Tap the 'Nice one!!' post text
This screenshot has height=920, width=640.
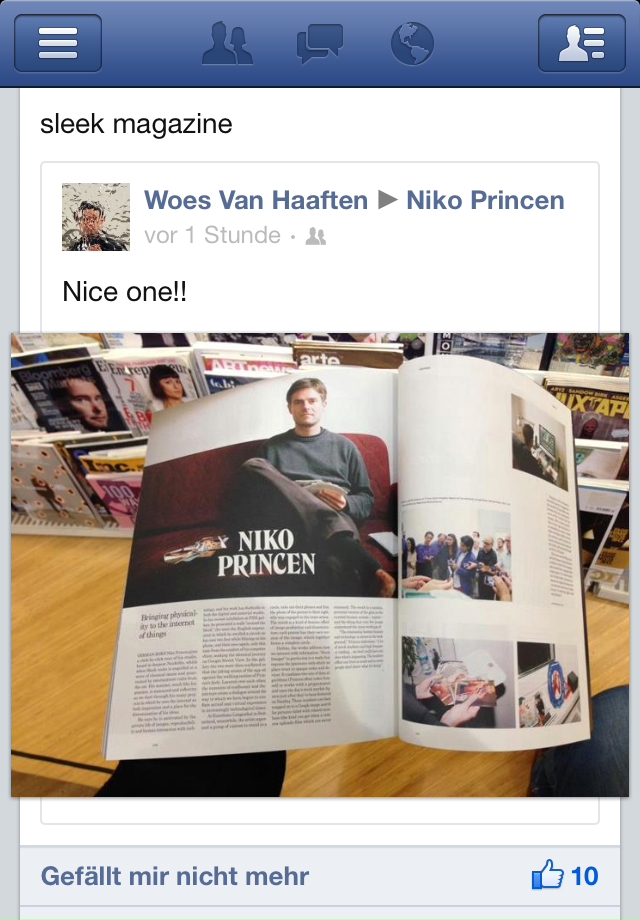(x=124, y=292)
